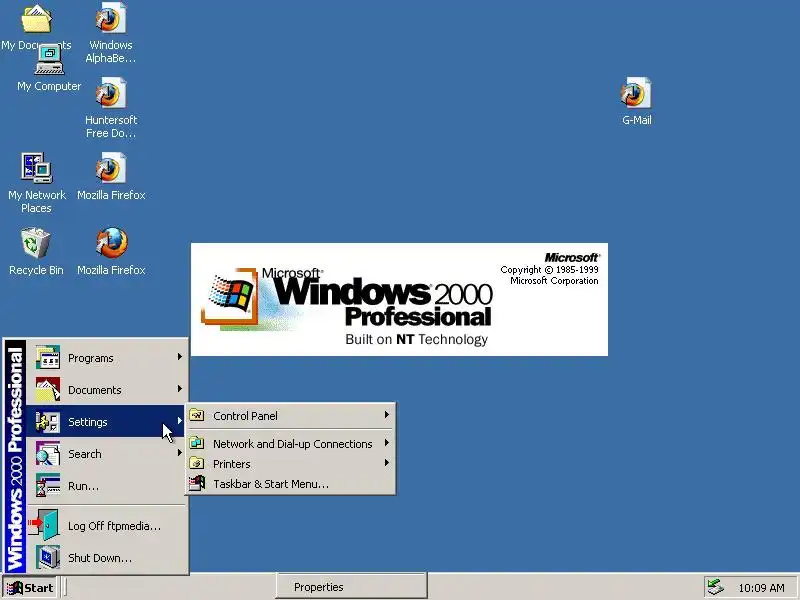The height and width of the screenshot is (600, 800).
Task: Click the Programs icon in Start menu
Action: pos(47,357)
